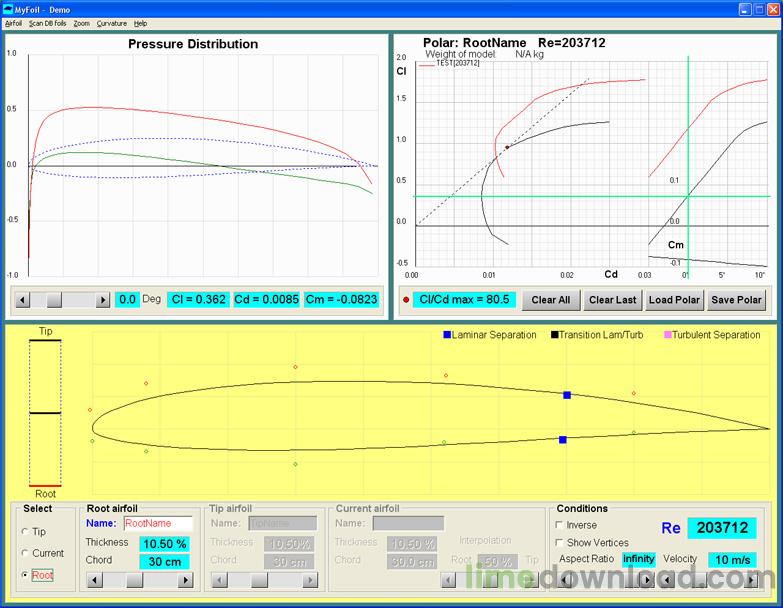Select the upper surface blue separation marker
This screenshot has height=608, width=783.
567,395
